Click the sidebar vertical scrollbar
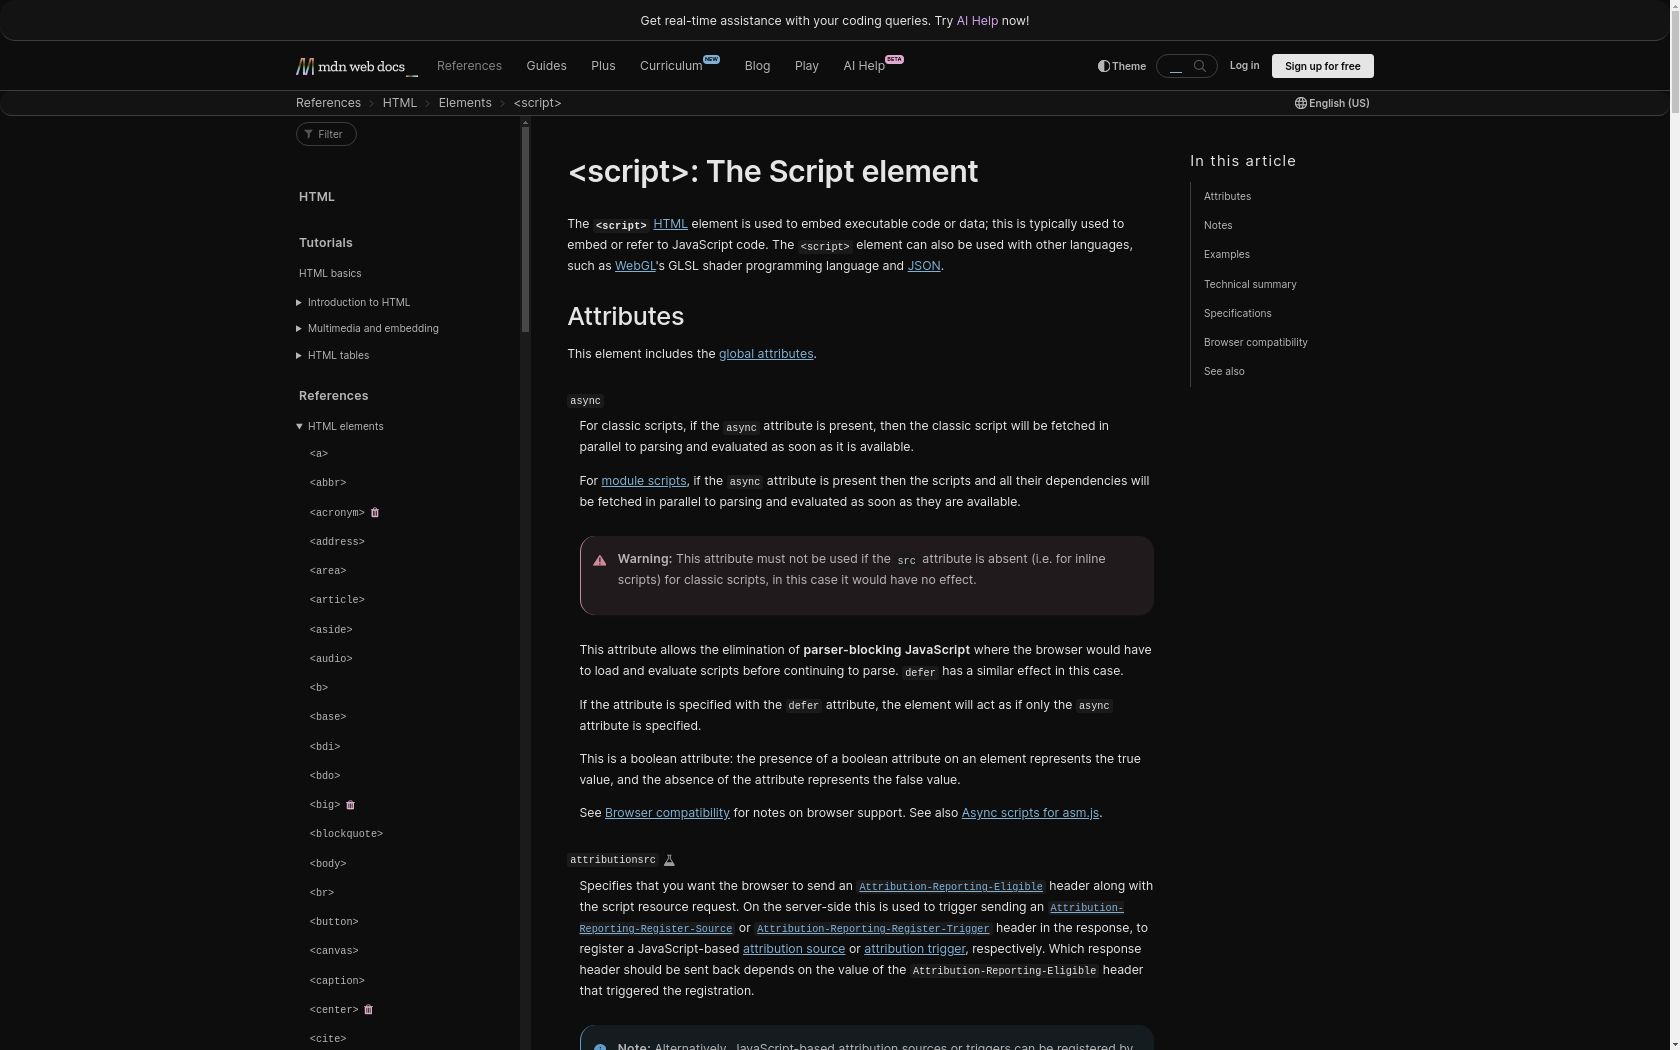The width and height of the screenshot is (1680, 1050). pos(525,230)
